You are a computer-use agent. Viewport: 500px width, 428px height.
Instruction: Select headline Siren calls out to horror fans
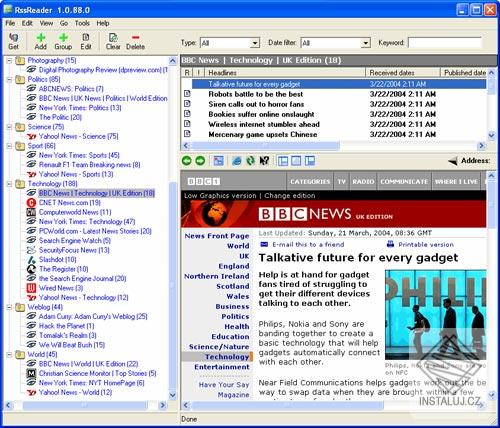point(256,104)
